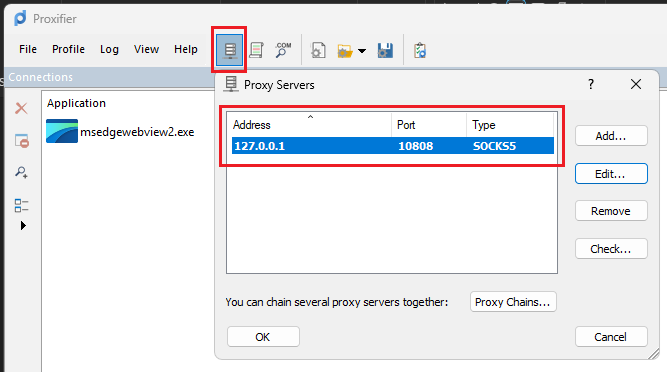Click the Proxy Servers dialog title icon
The image size is (667, 372).
(231, 84)
